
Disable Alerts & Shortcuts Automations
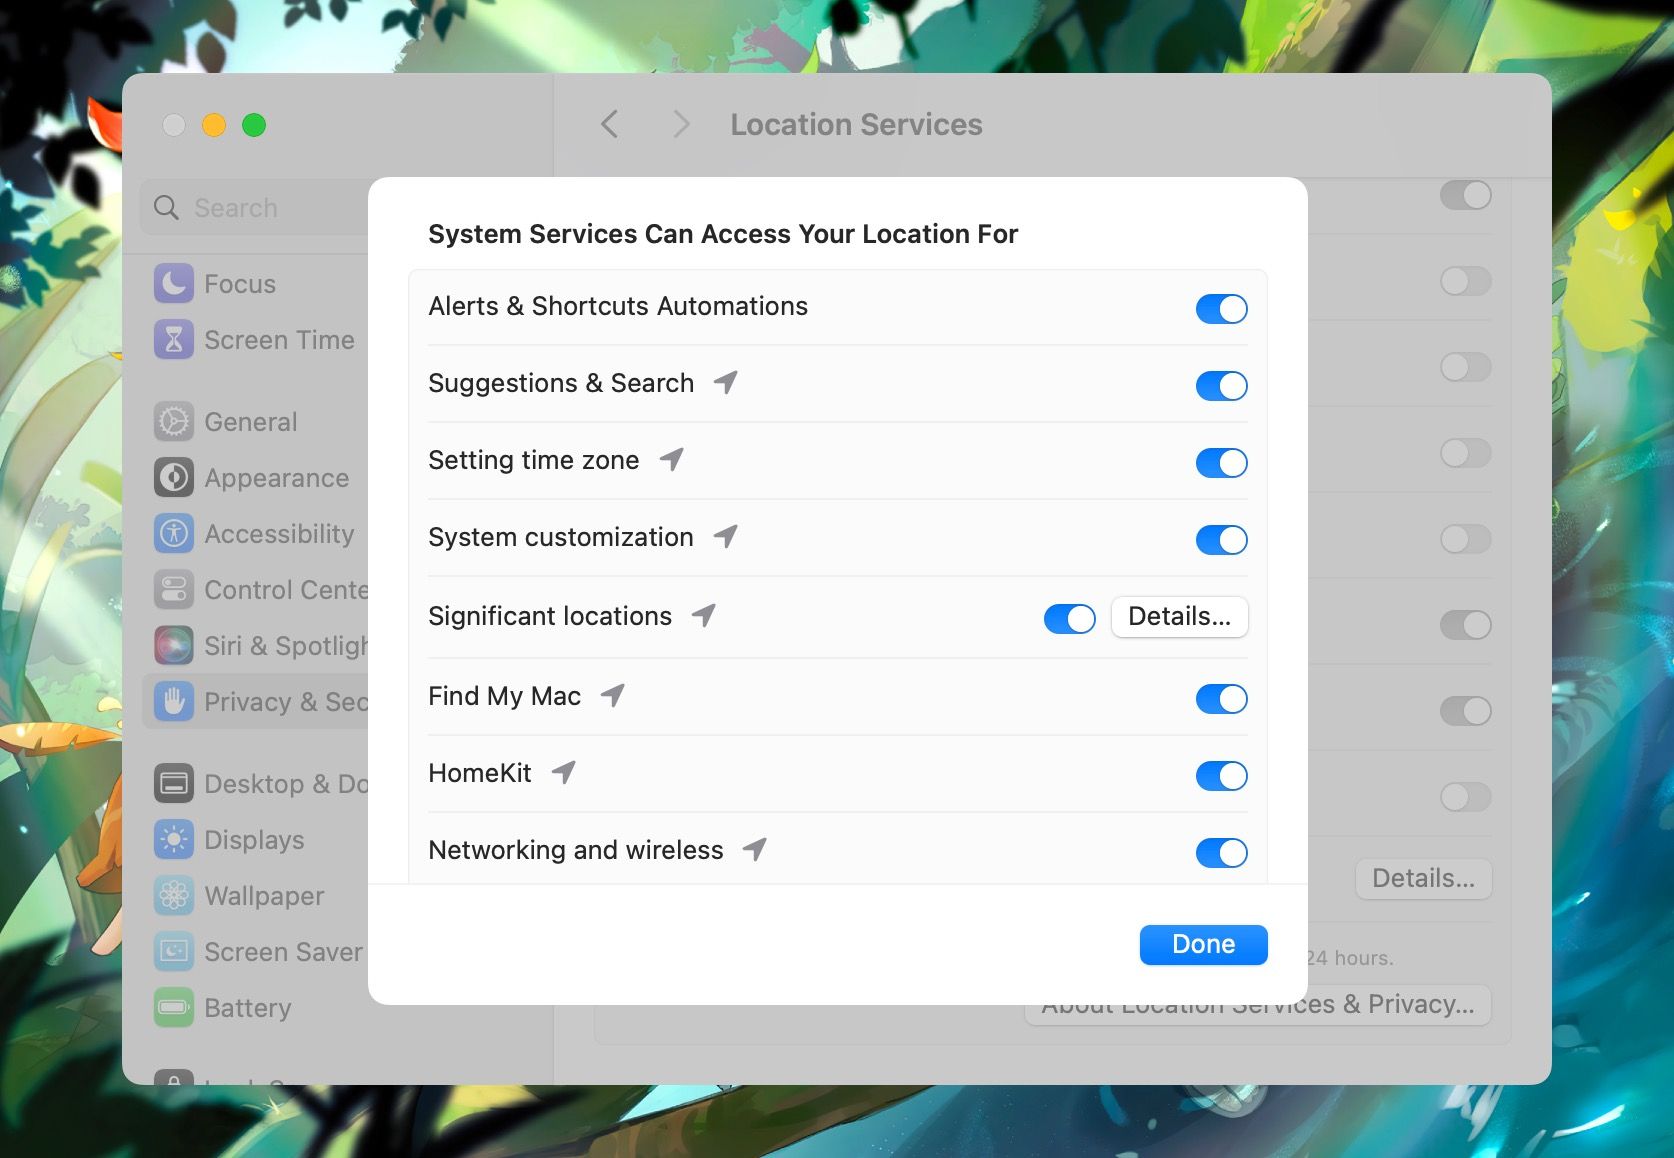1221,308
